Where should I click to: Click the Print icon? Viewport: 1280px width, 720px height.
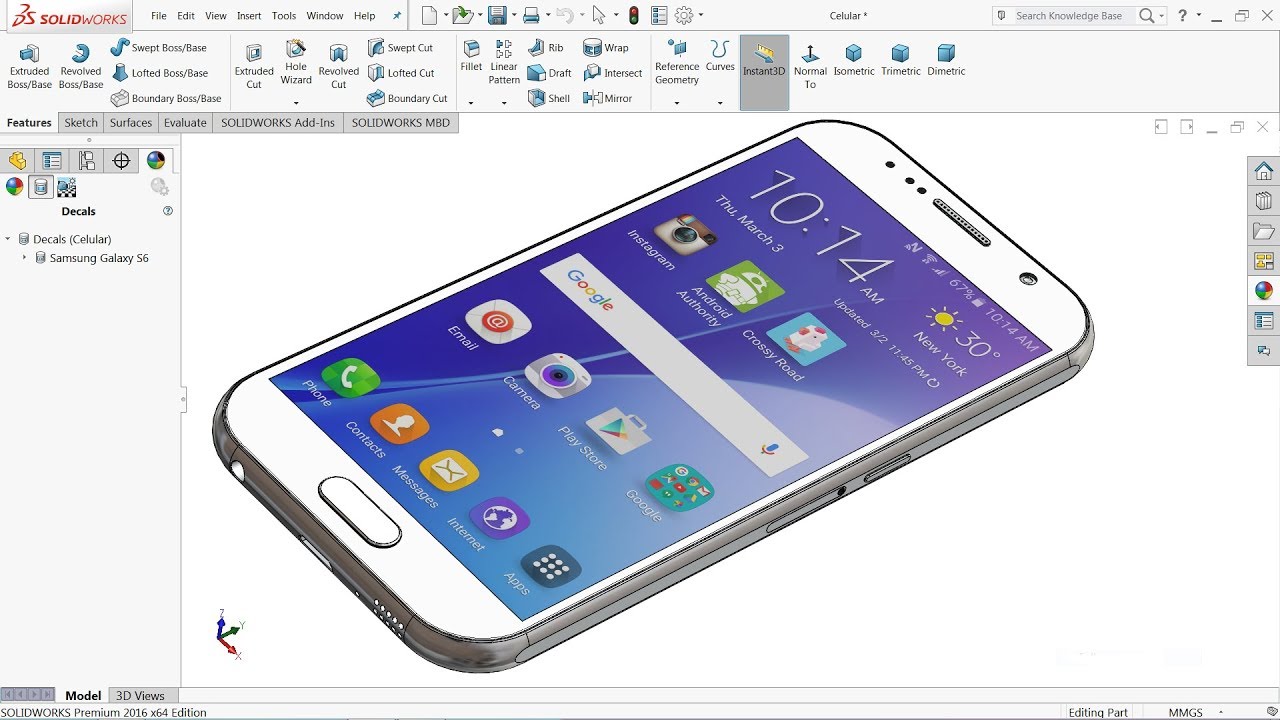pyautogui.click(x=532, y=15)
